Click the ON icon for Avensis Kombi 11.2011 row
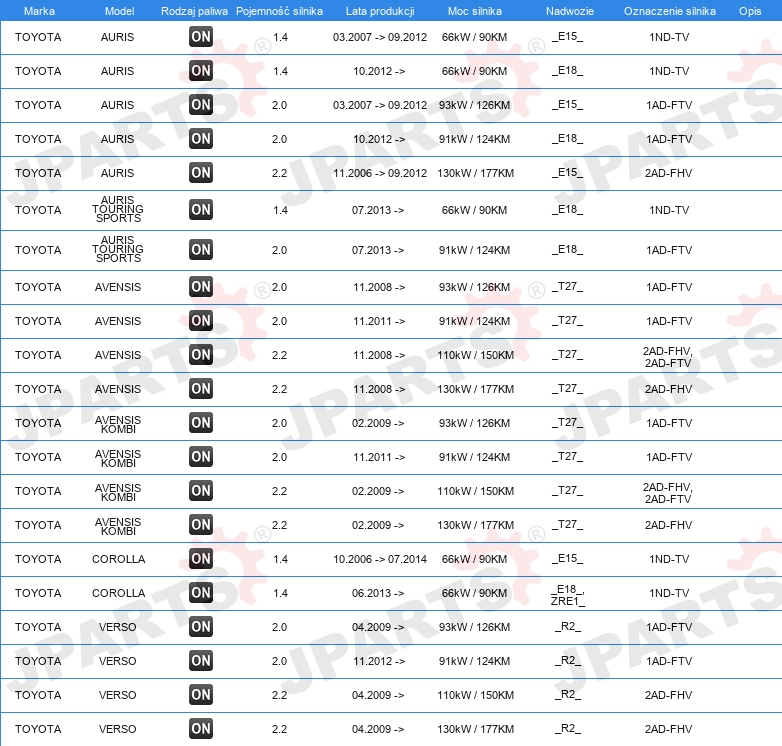782x746 pixels. pyautogui.click(x=200, y=456)
